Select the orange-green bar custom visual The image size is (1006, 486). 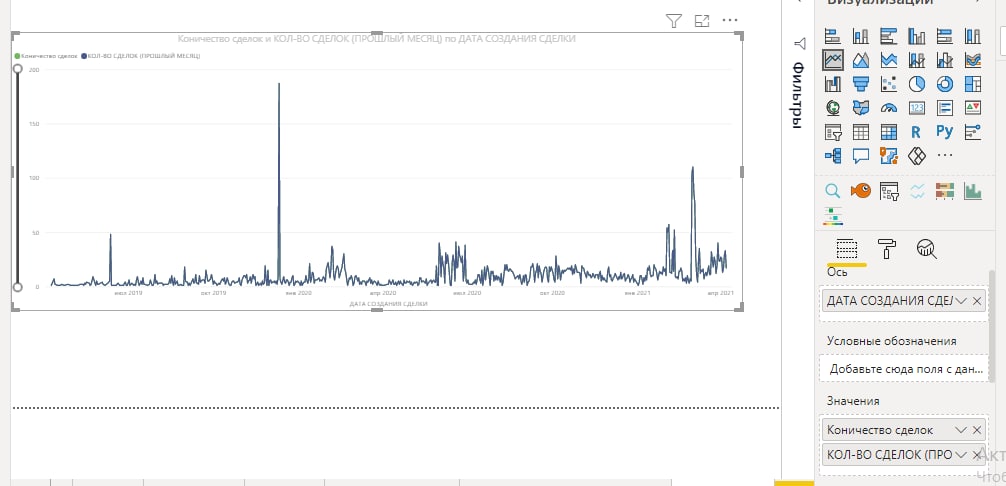pos(944,190)
